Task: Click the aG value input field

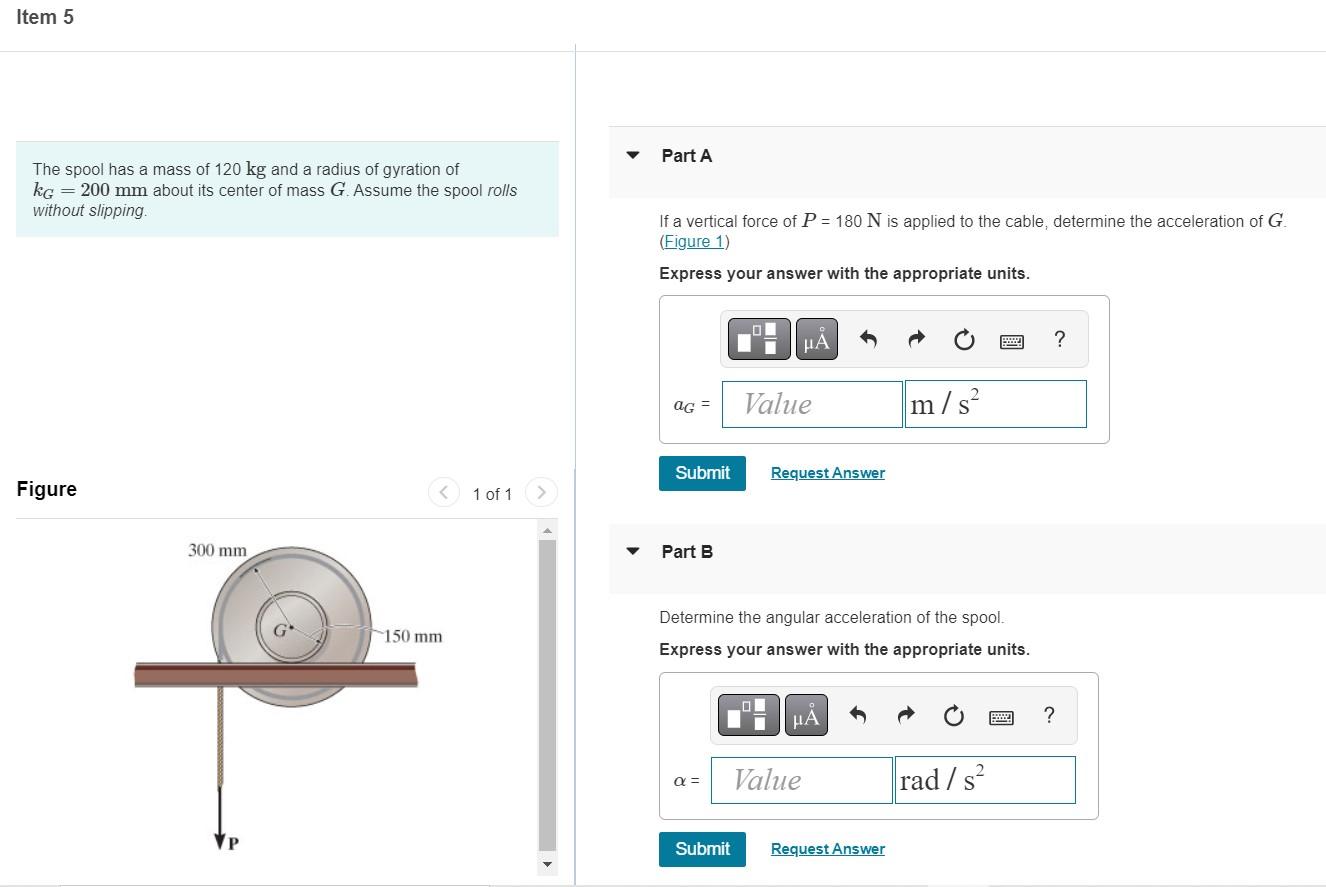Action: pyautogui.click(x=812, y=404)
